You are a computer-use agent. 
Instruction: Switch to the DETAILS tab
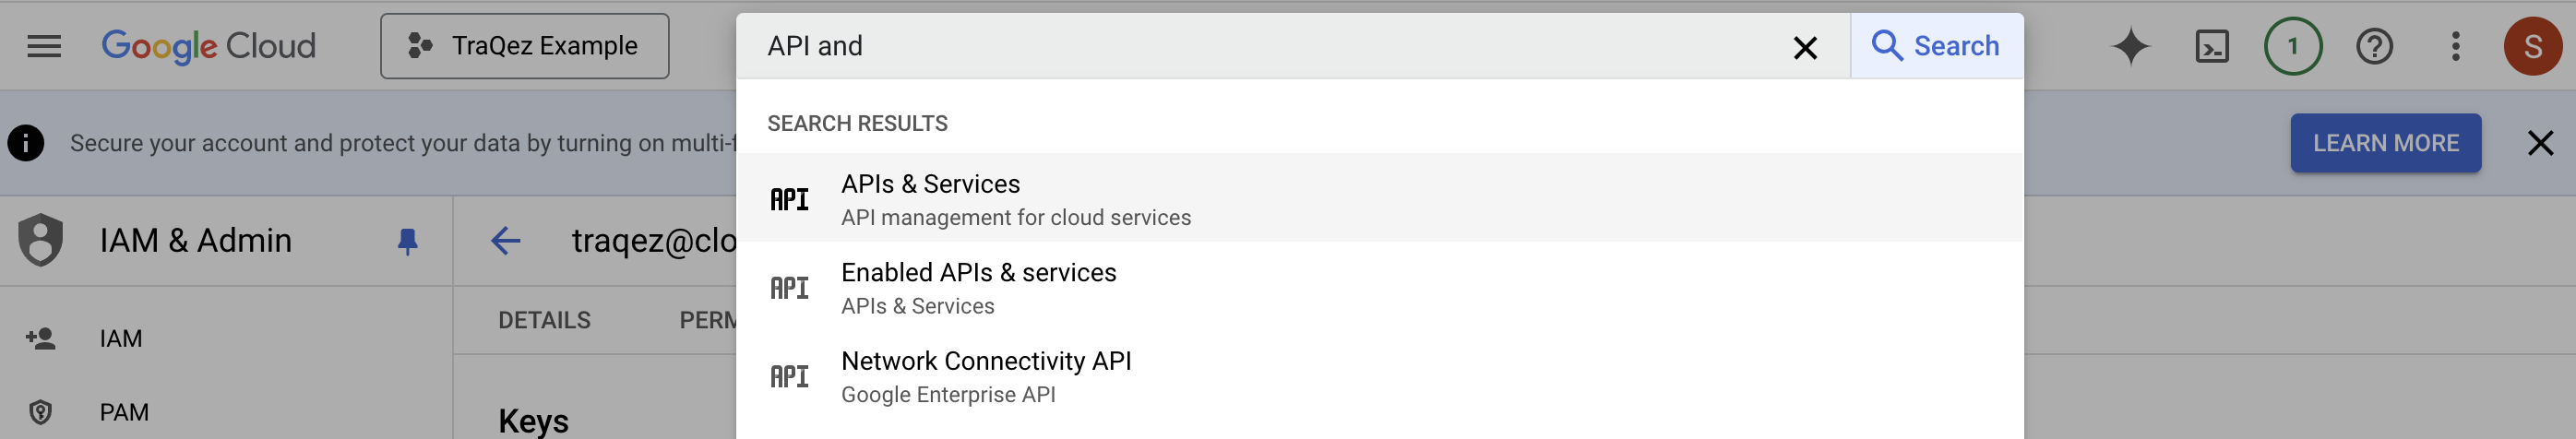point(544,320)
